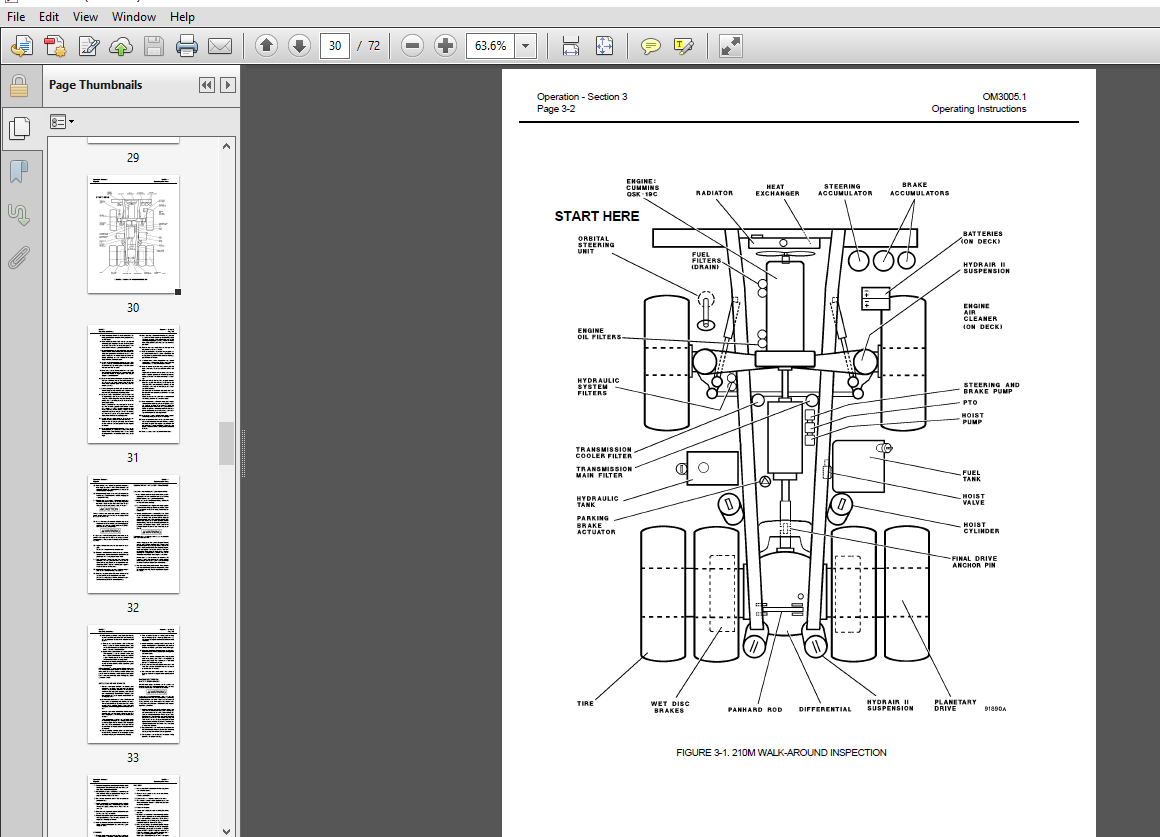Open the Help menu
The width and height of the screenshot is (1160, 837).
pyautogui.click(x=182, y=16)
